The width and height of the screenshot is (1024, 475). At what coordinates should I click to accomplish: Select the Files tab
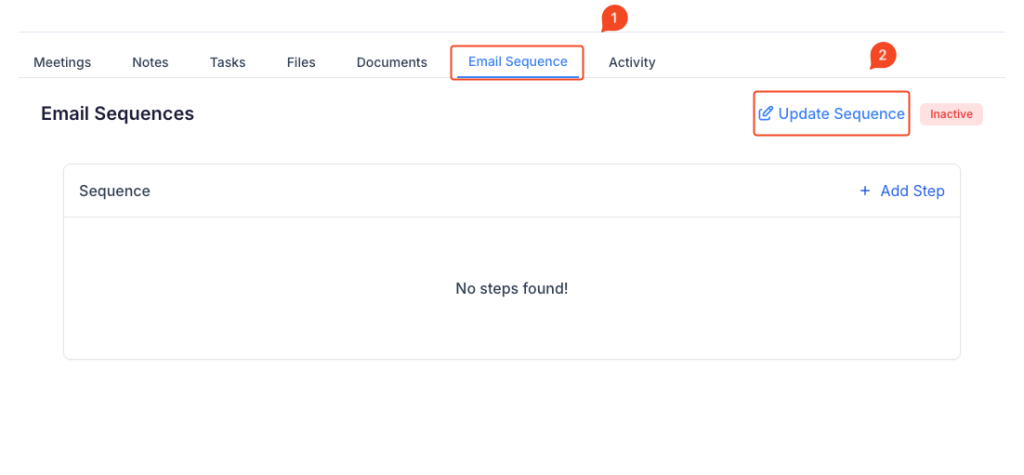tap(301, 62)
